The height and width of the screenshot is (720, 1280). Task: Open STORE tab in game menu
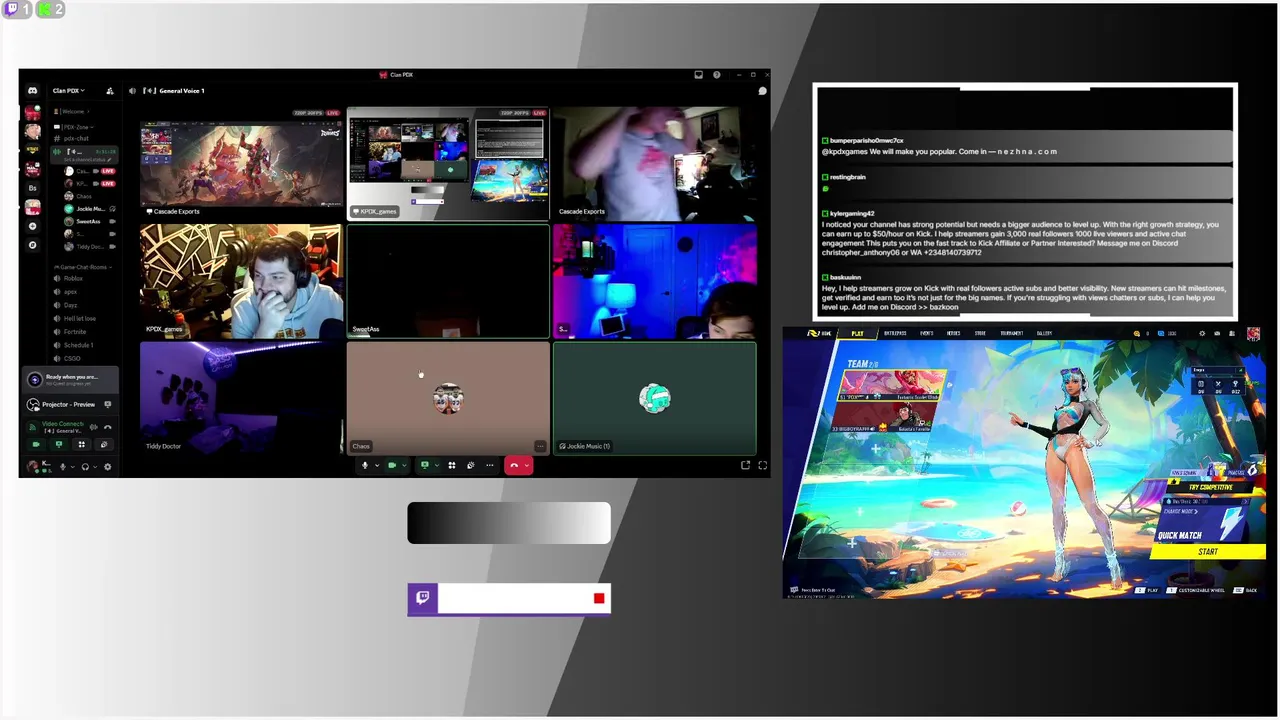tap(980, 333)
